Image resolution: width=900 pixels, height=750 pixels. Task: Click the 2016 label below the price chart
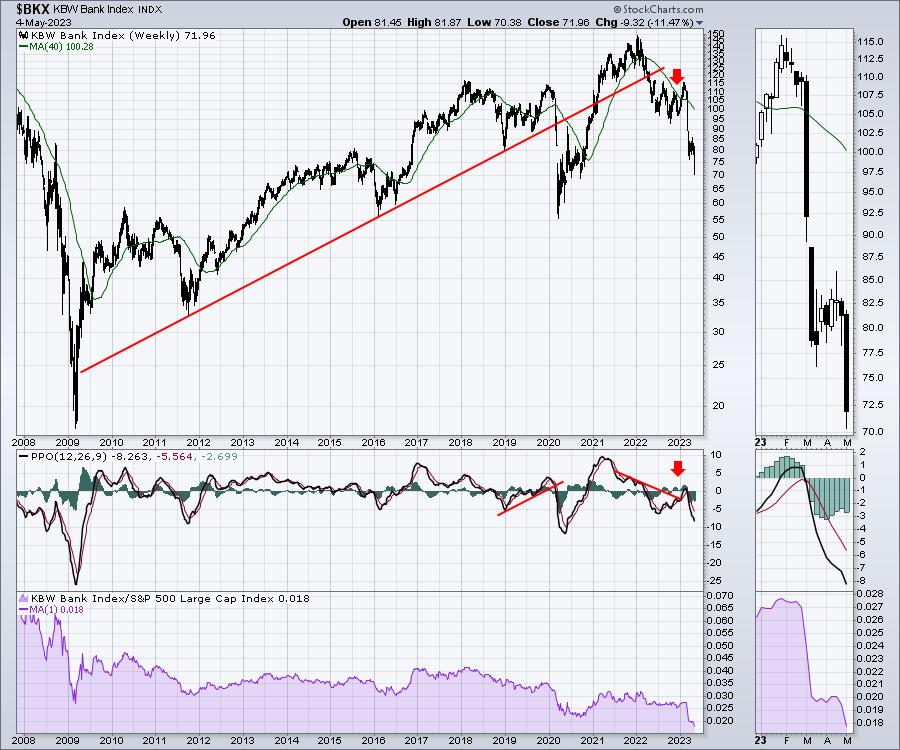(374, 441)
